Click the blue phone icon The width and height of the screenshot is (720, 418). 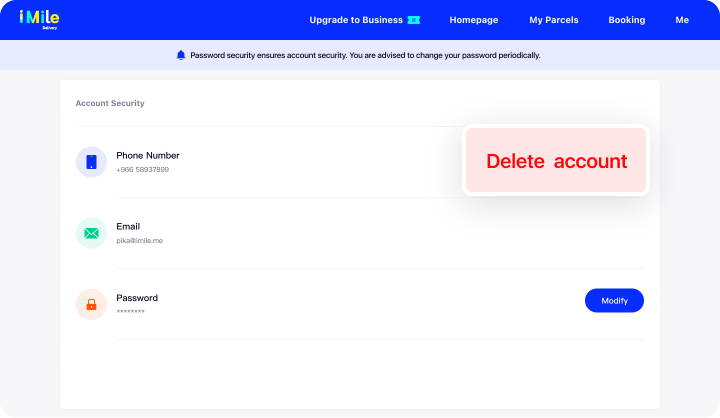click(91, 162)
